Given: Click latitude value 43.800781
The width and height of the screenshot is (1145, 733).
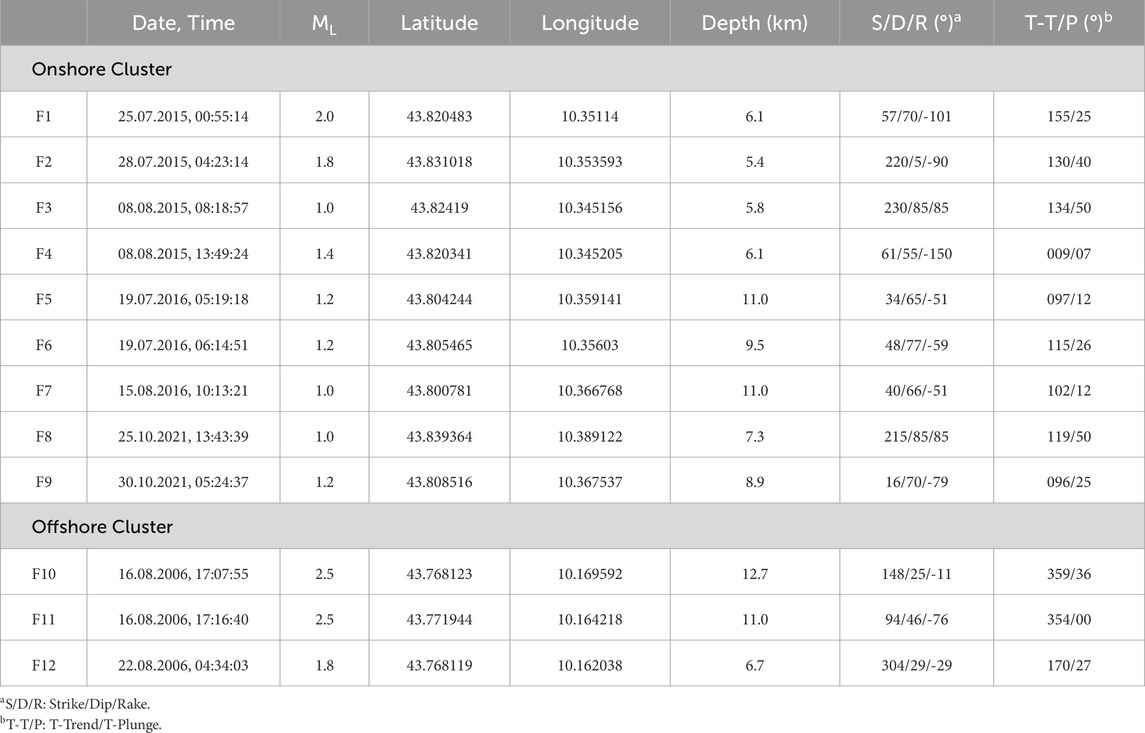Looking at the screenshot, I should (x=439, y=391).
